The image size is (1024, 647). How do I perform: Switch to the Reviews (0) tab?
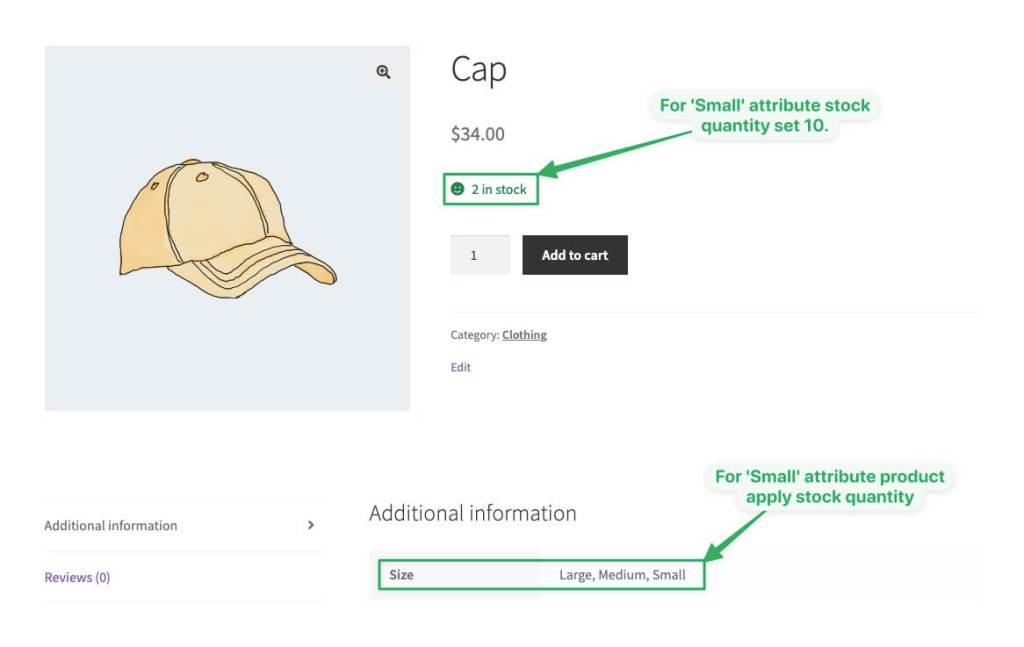77,577
